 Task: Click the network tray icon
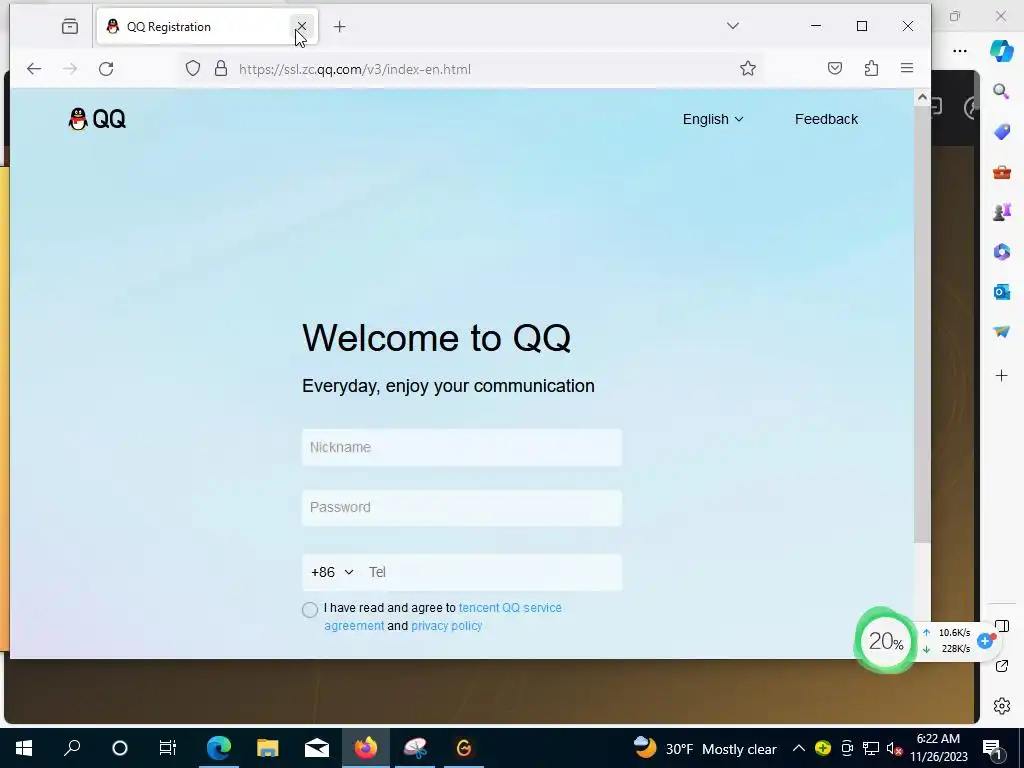point(871,748)
